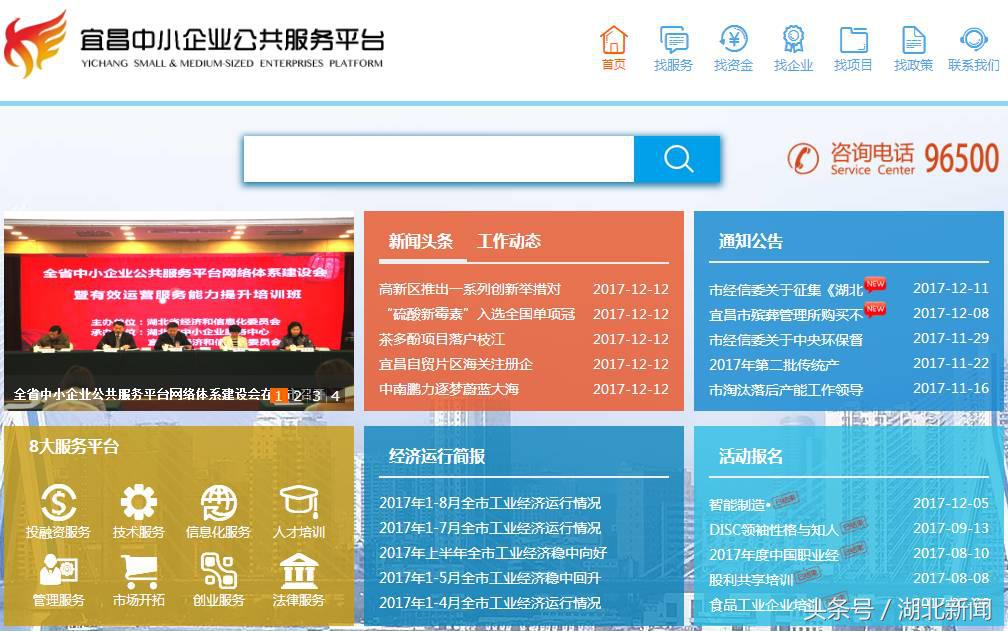Open the 信息化服务 globe service icon
The width and height of the screenshot is (1008, 631).
[219, 511]
